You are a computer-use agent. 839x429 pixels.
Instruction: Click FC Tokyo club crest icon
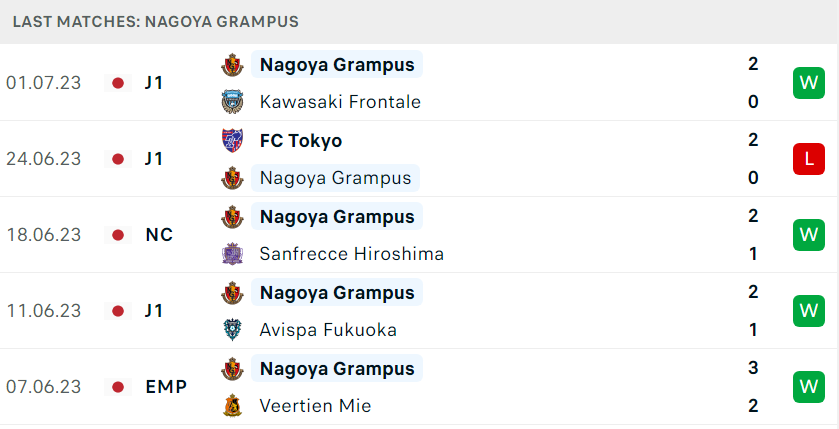pos(232,141)
